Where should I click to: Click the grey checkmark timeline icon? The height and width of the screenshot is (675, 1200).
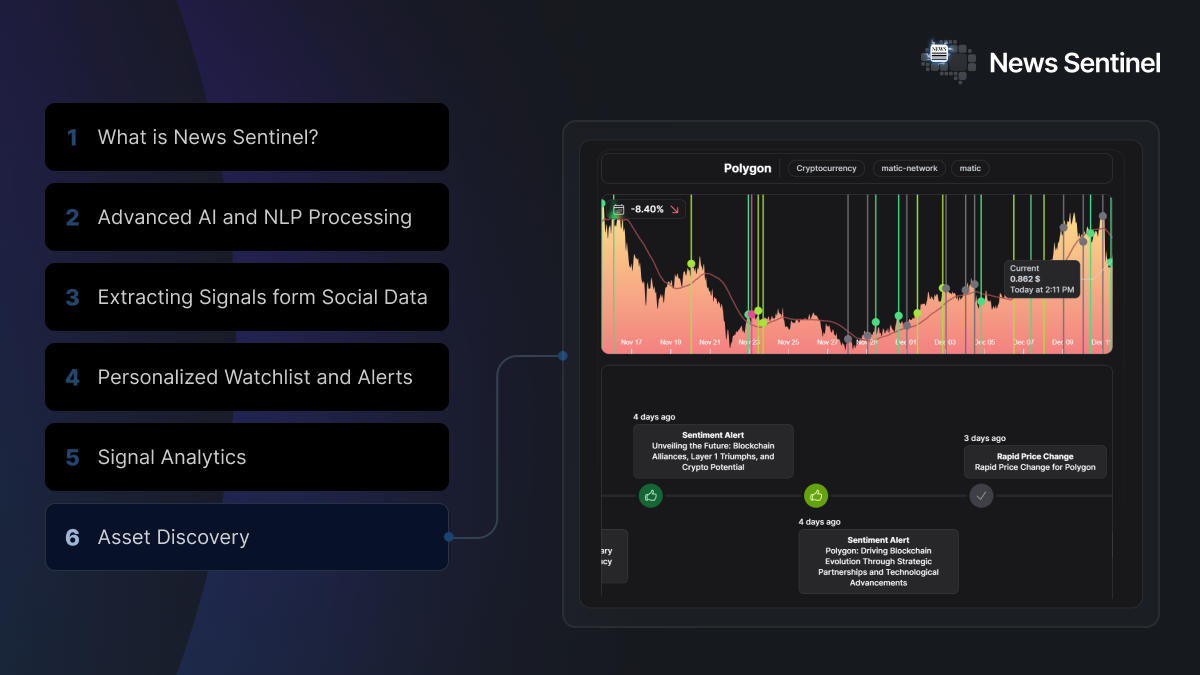coord(981,495)
